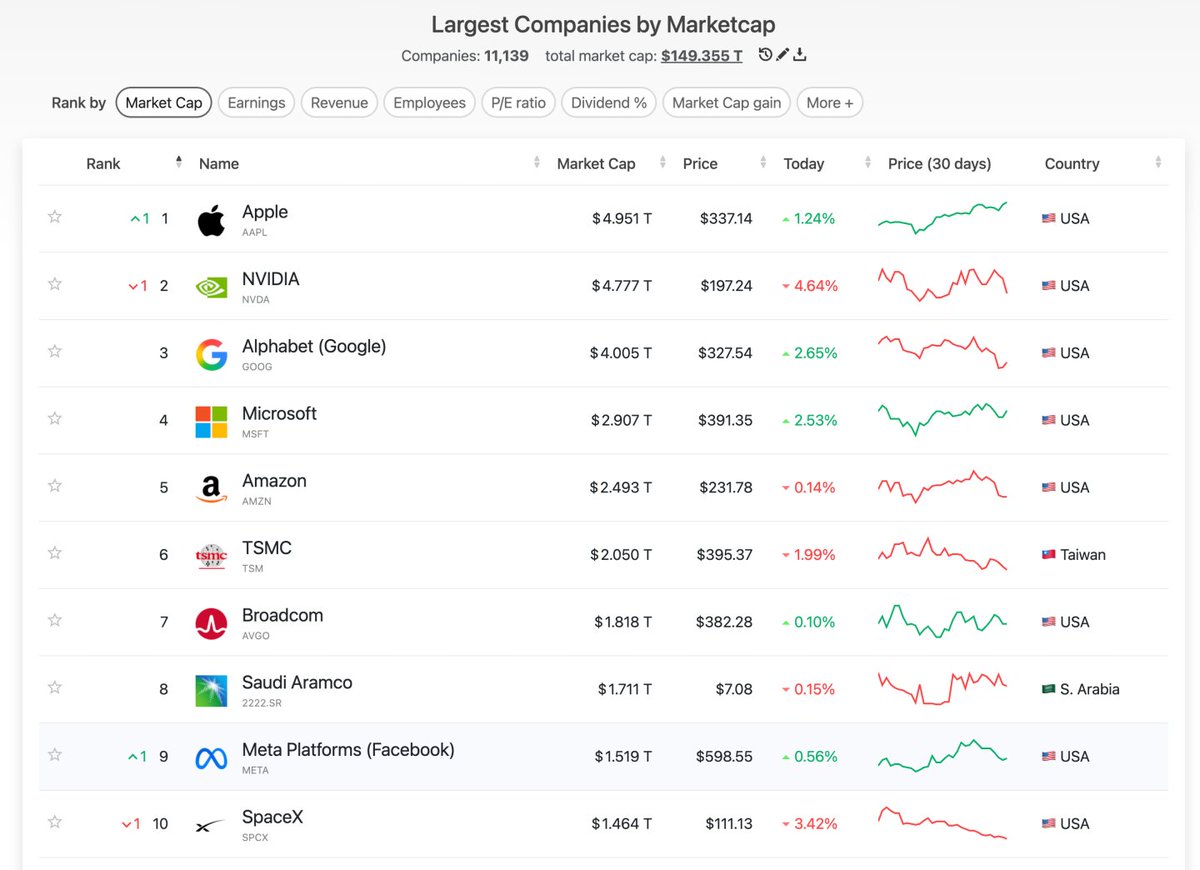This screenshot has width=1200, height=870.
Task: Rank by Market Cap gain
Action: click(727, 103)
